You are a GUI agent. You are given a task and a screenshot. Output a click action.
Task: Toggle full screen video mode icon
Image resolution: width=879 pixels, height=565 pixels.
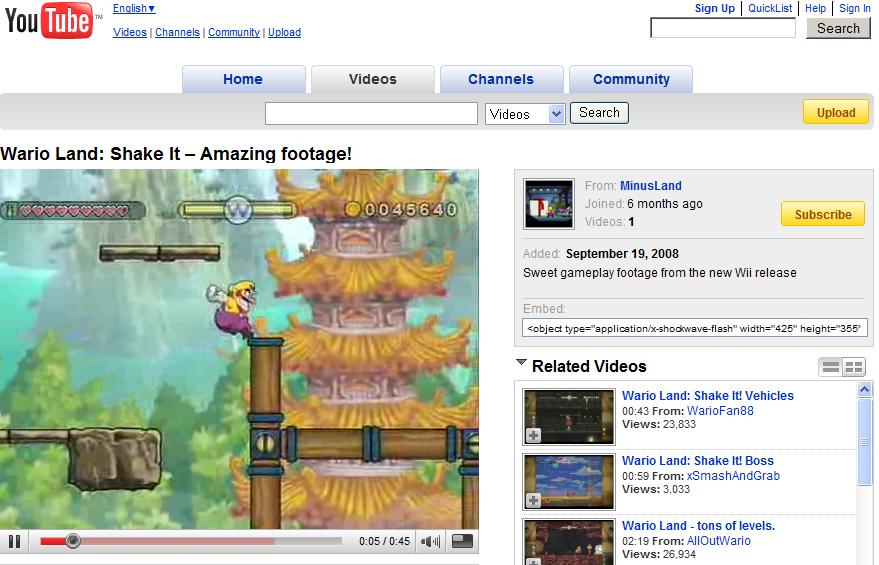[462, 541]
